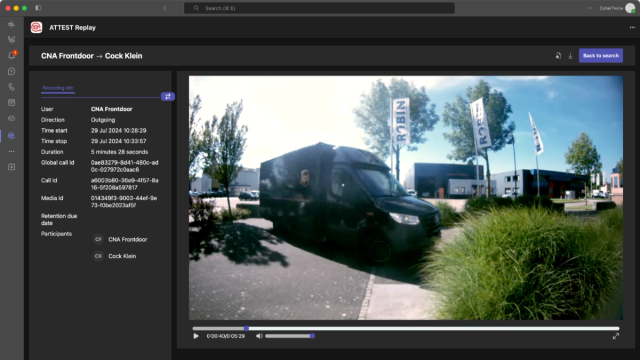Click the elapsed time 0:00:40/0:05:29

pos(226,336)
